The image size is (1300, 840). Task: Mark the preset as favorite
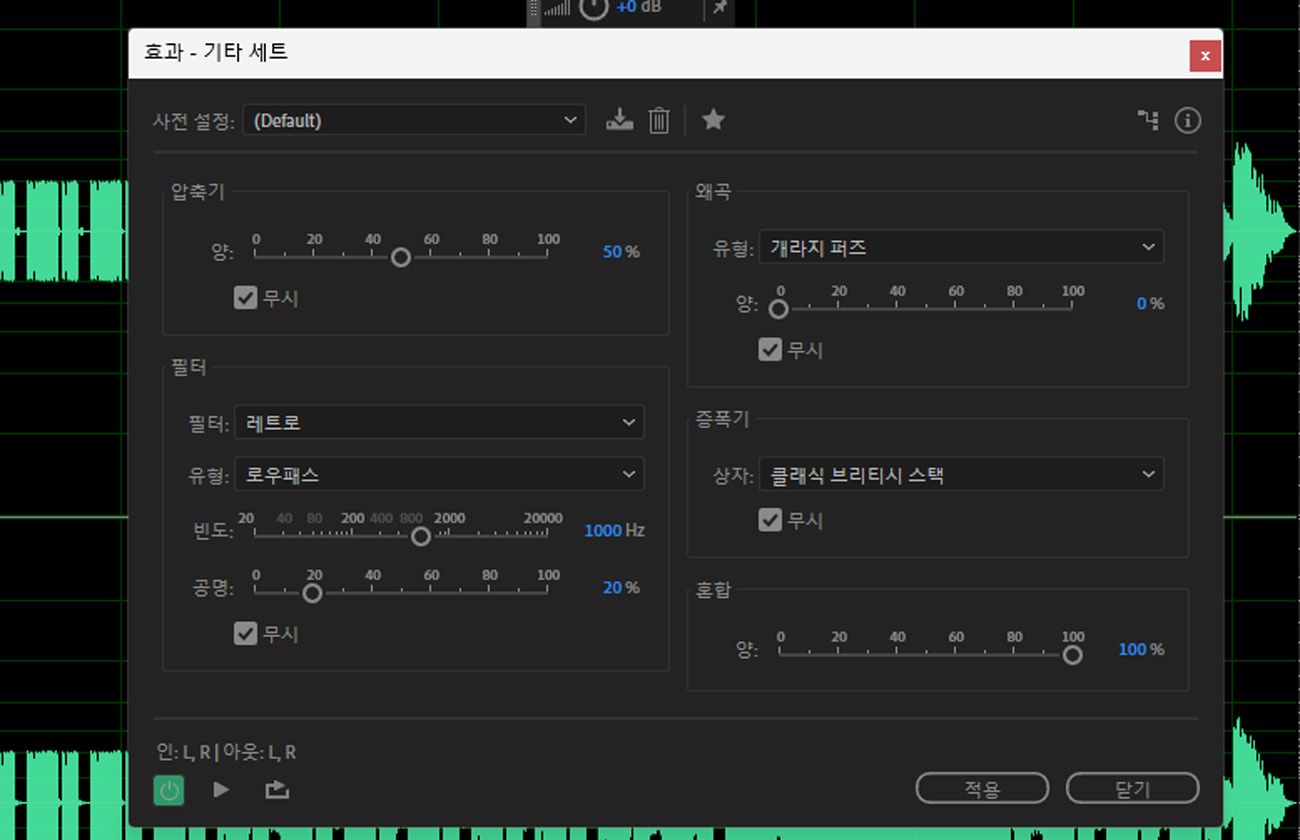point(713,119)
